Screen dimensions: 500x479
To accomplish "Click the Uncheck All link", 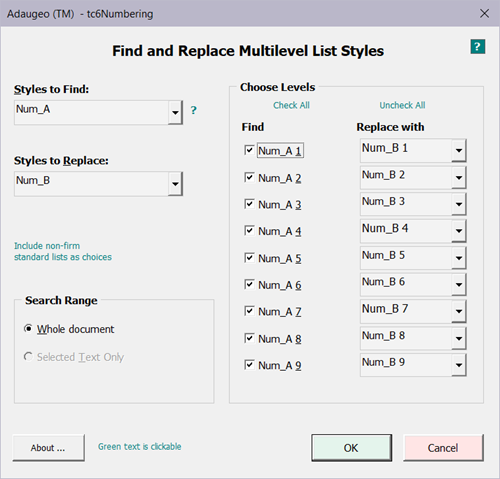I will 402,105.
